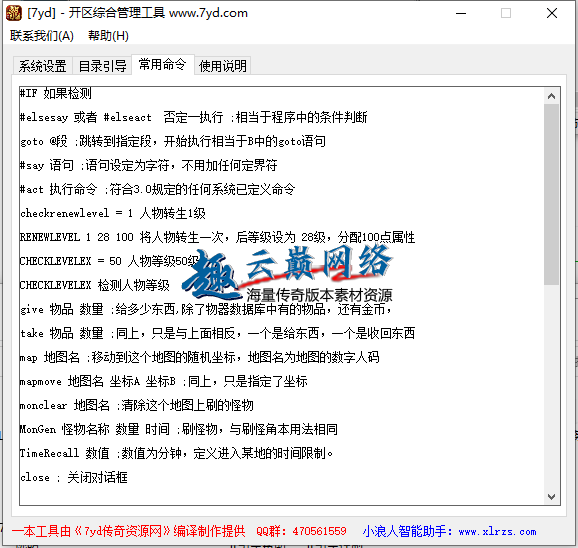Click scrollbar track below the thumb
The width and height of the screenshot is (578, 548).
point(551,387)
